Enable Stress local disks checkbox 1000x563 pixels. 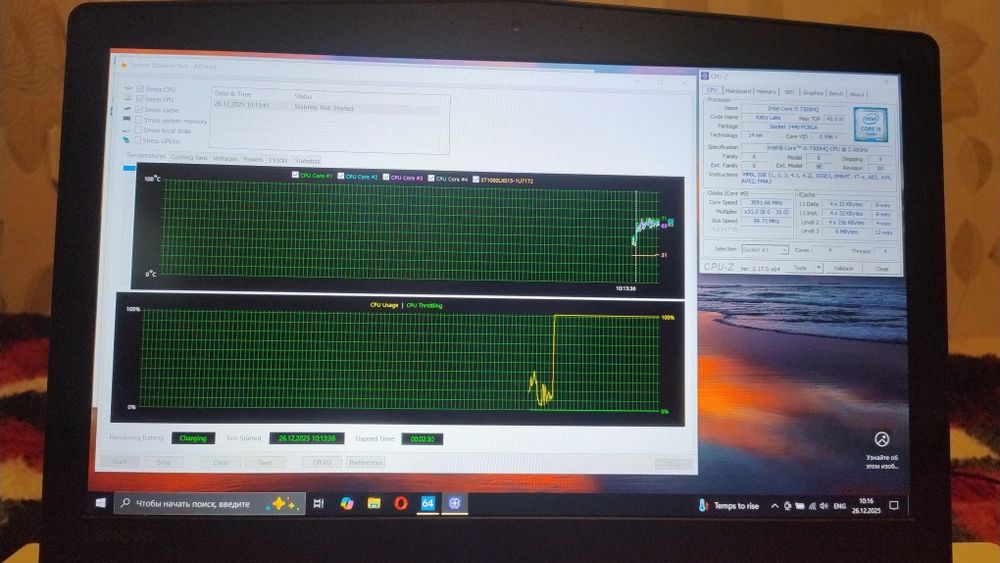click(x=138, y=130)
